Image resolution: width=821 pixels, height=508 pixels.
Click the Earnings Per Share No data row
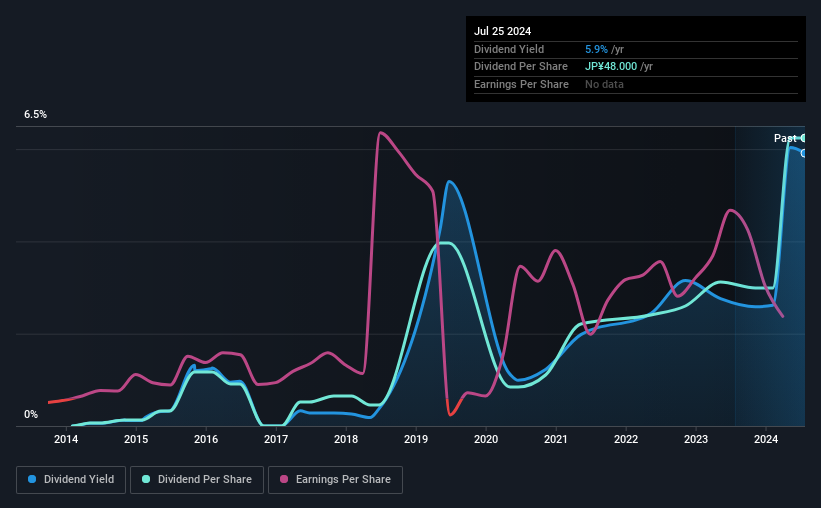(636, 84)
